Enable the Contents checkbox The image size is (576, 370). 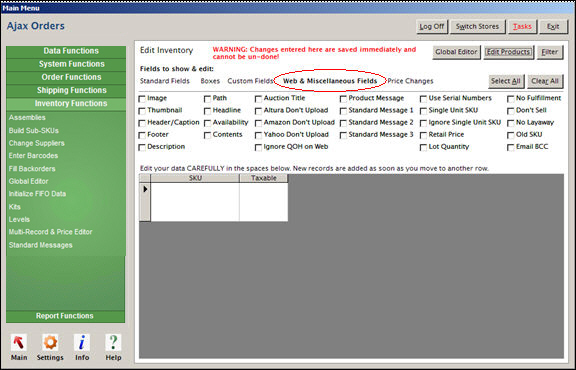(208, 135)
